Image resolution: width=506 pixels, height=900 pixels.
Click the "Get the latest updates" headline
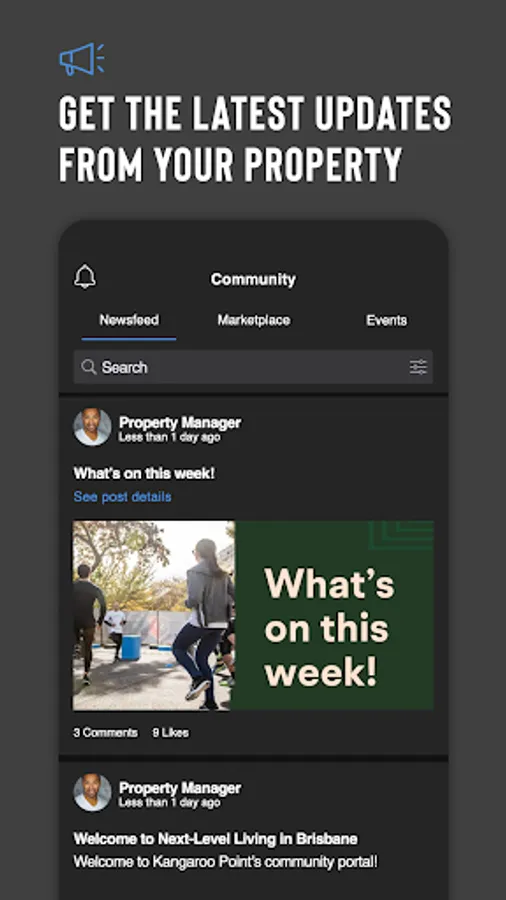[x=255, y=138]
